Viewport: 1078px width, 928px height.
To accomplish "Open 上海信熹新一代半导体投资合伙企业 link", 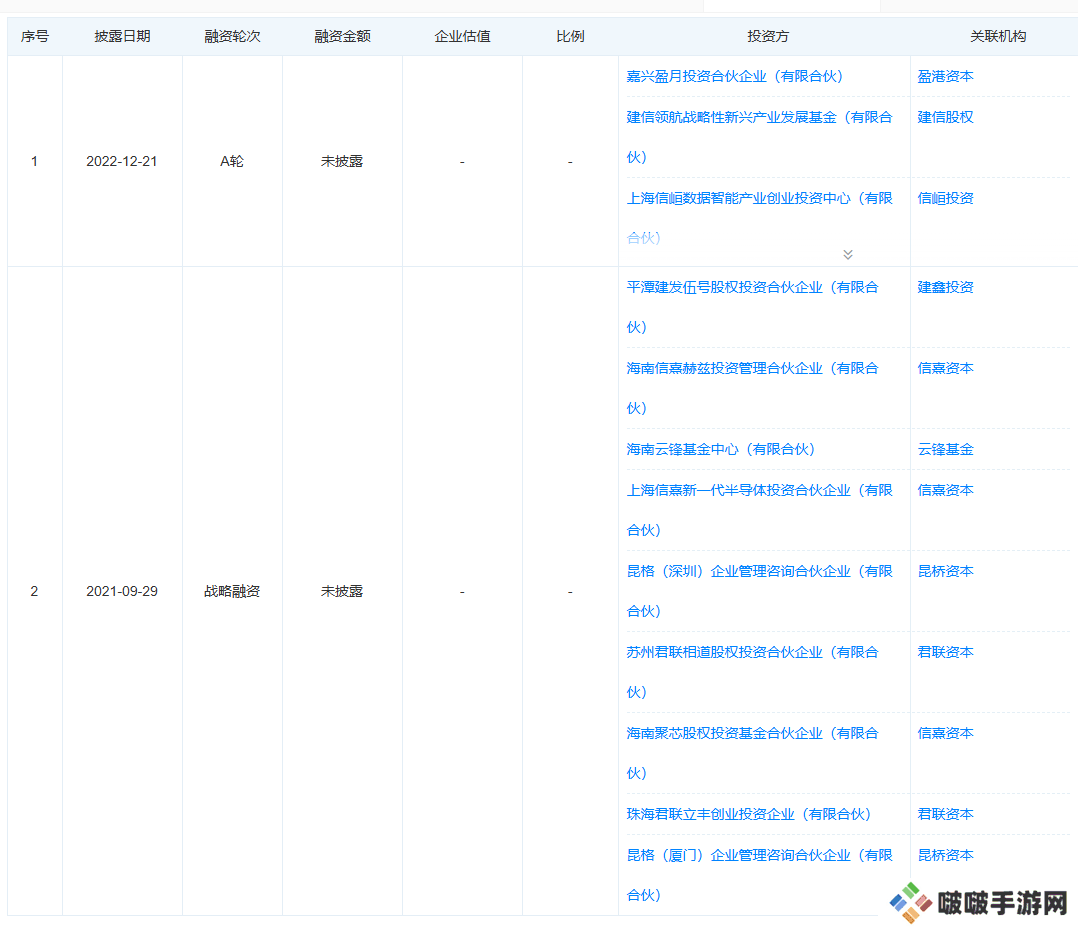I will [x=759, y=510].
